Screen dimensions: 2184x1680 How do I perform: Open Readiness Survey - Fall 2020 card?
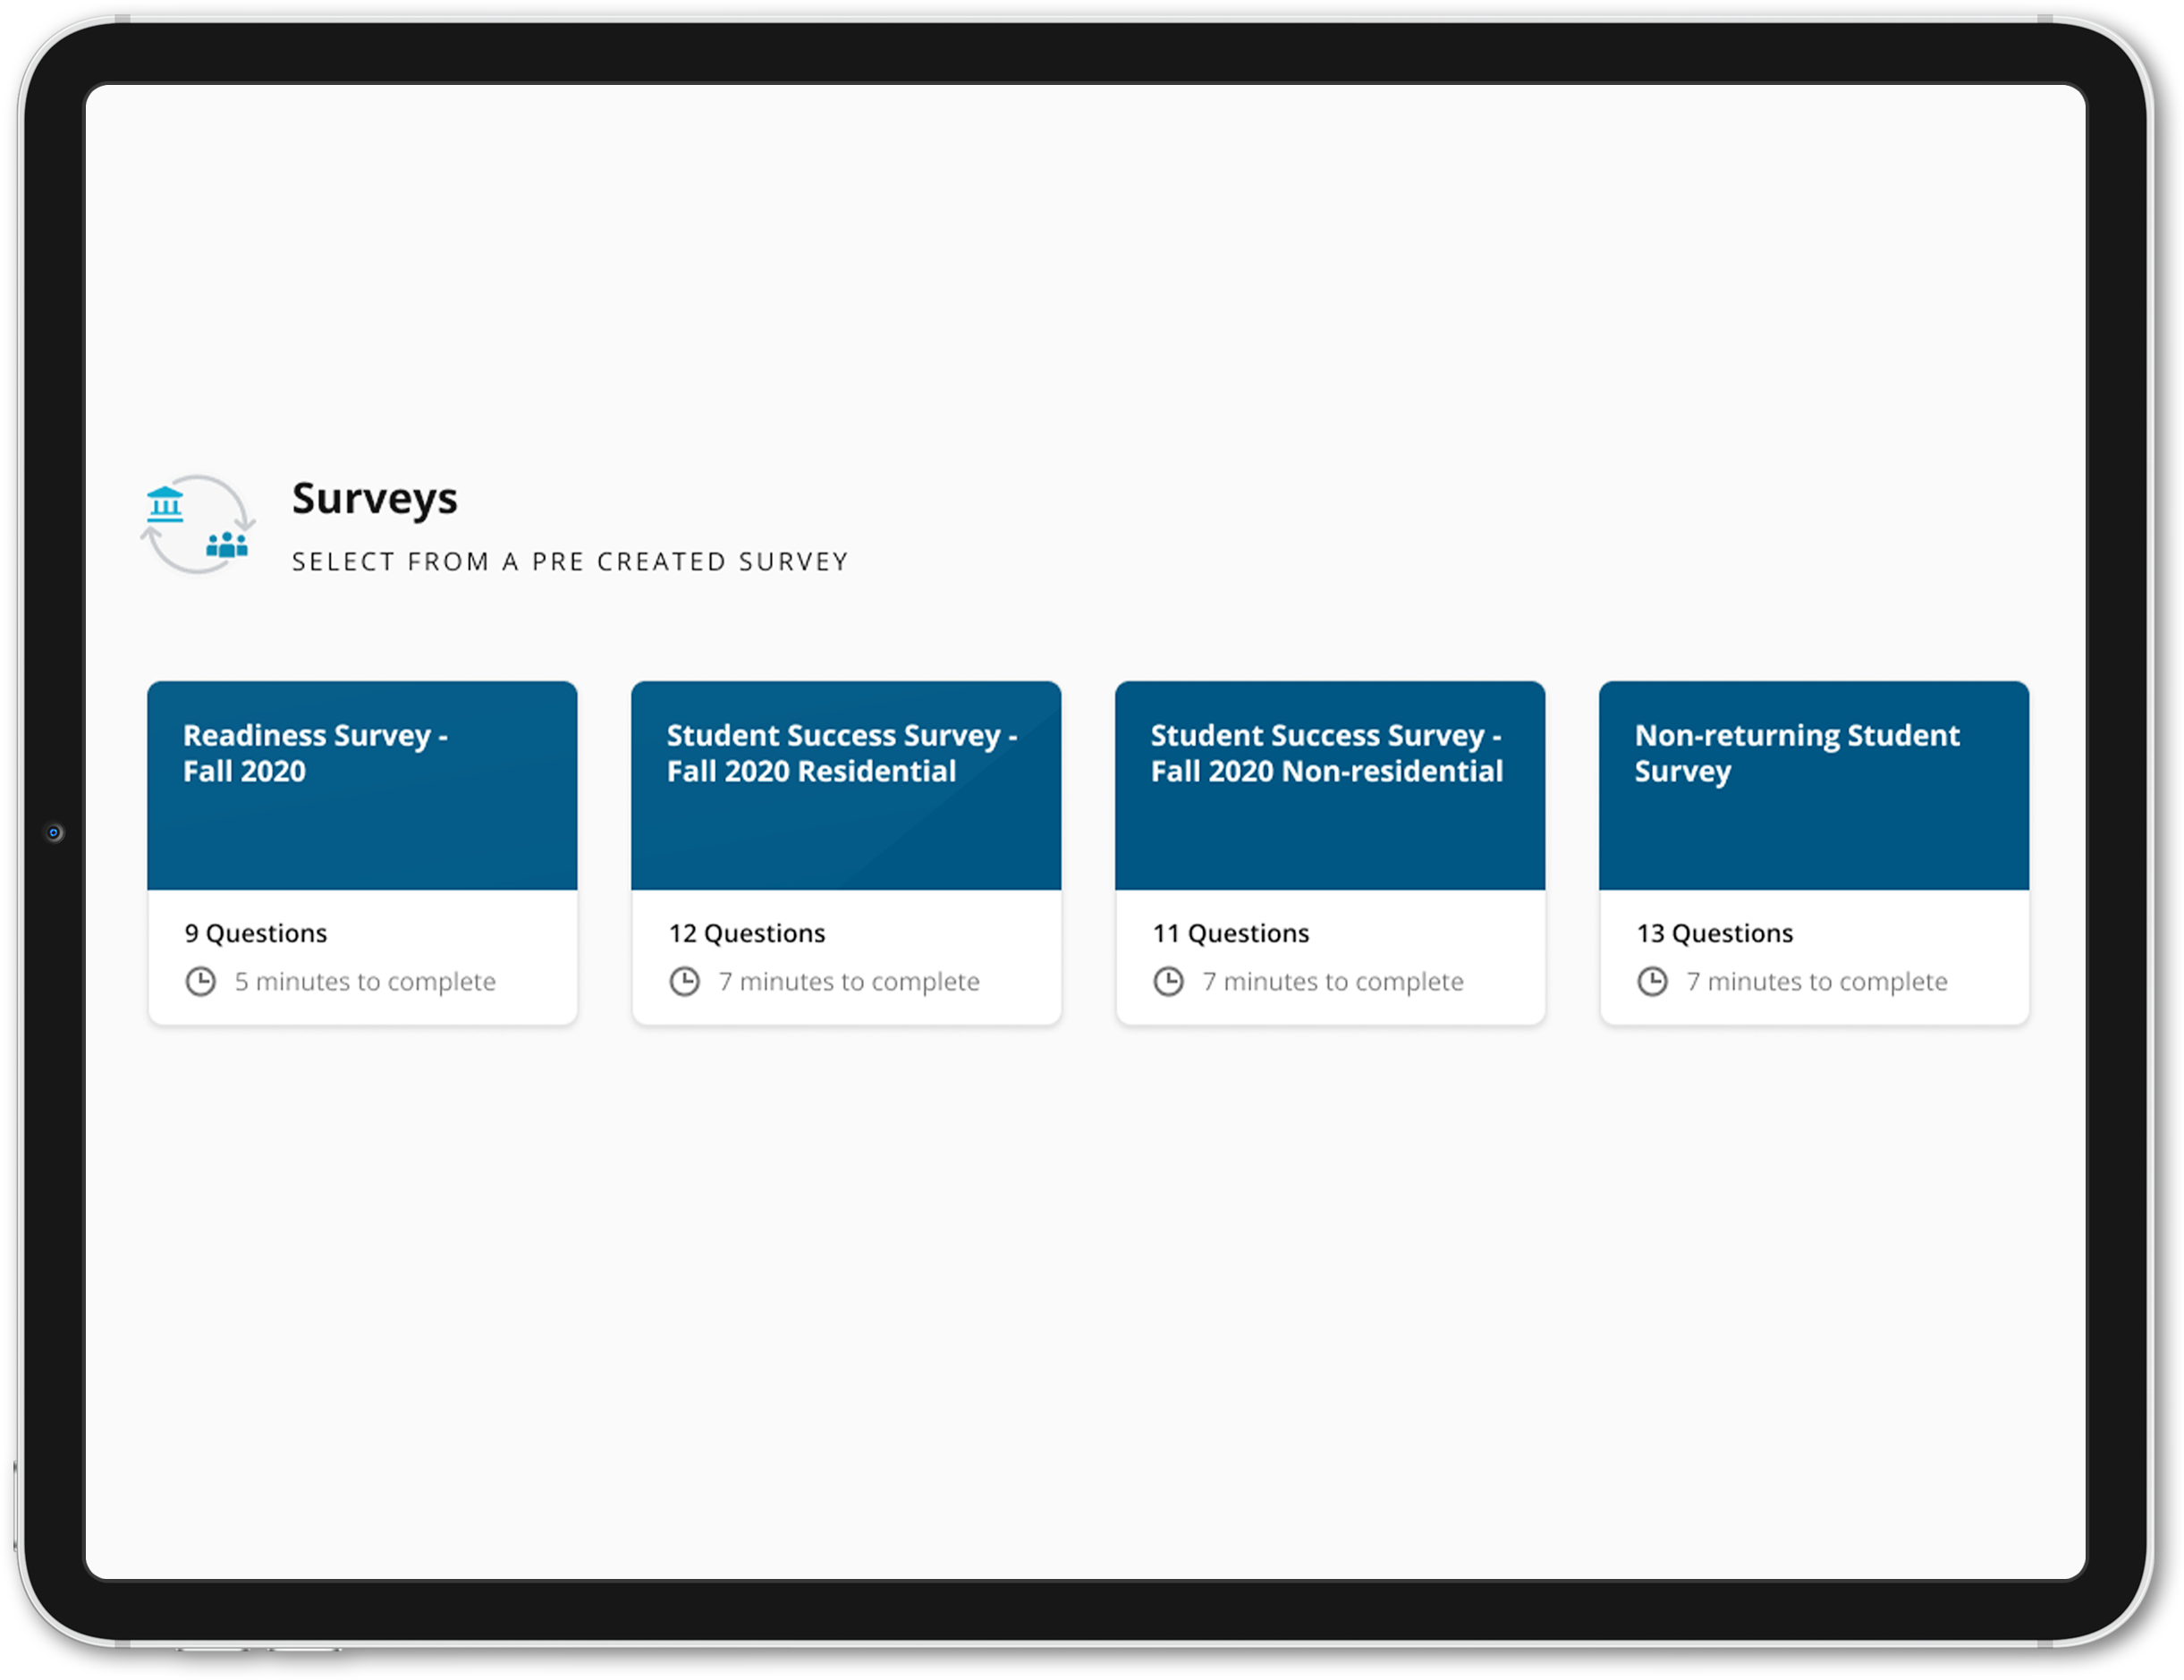[362, 853]
